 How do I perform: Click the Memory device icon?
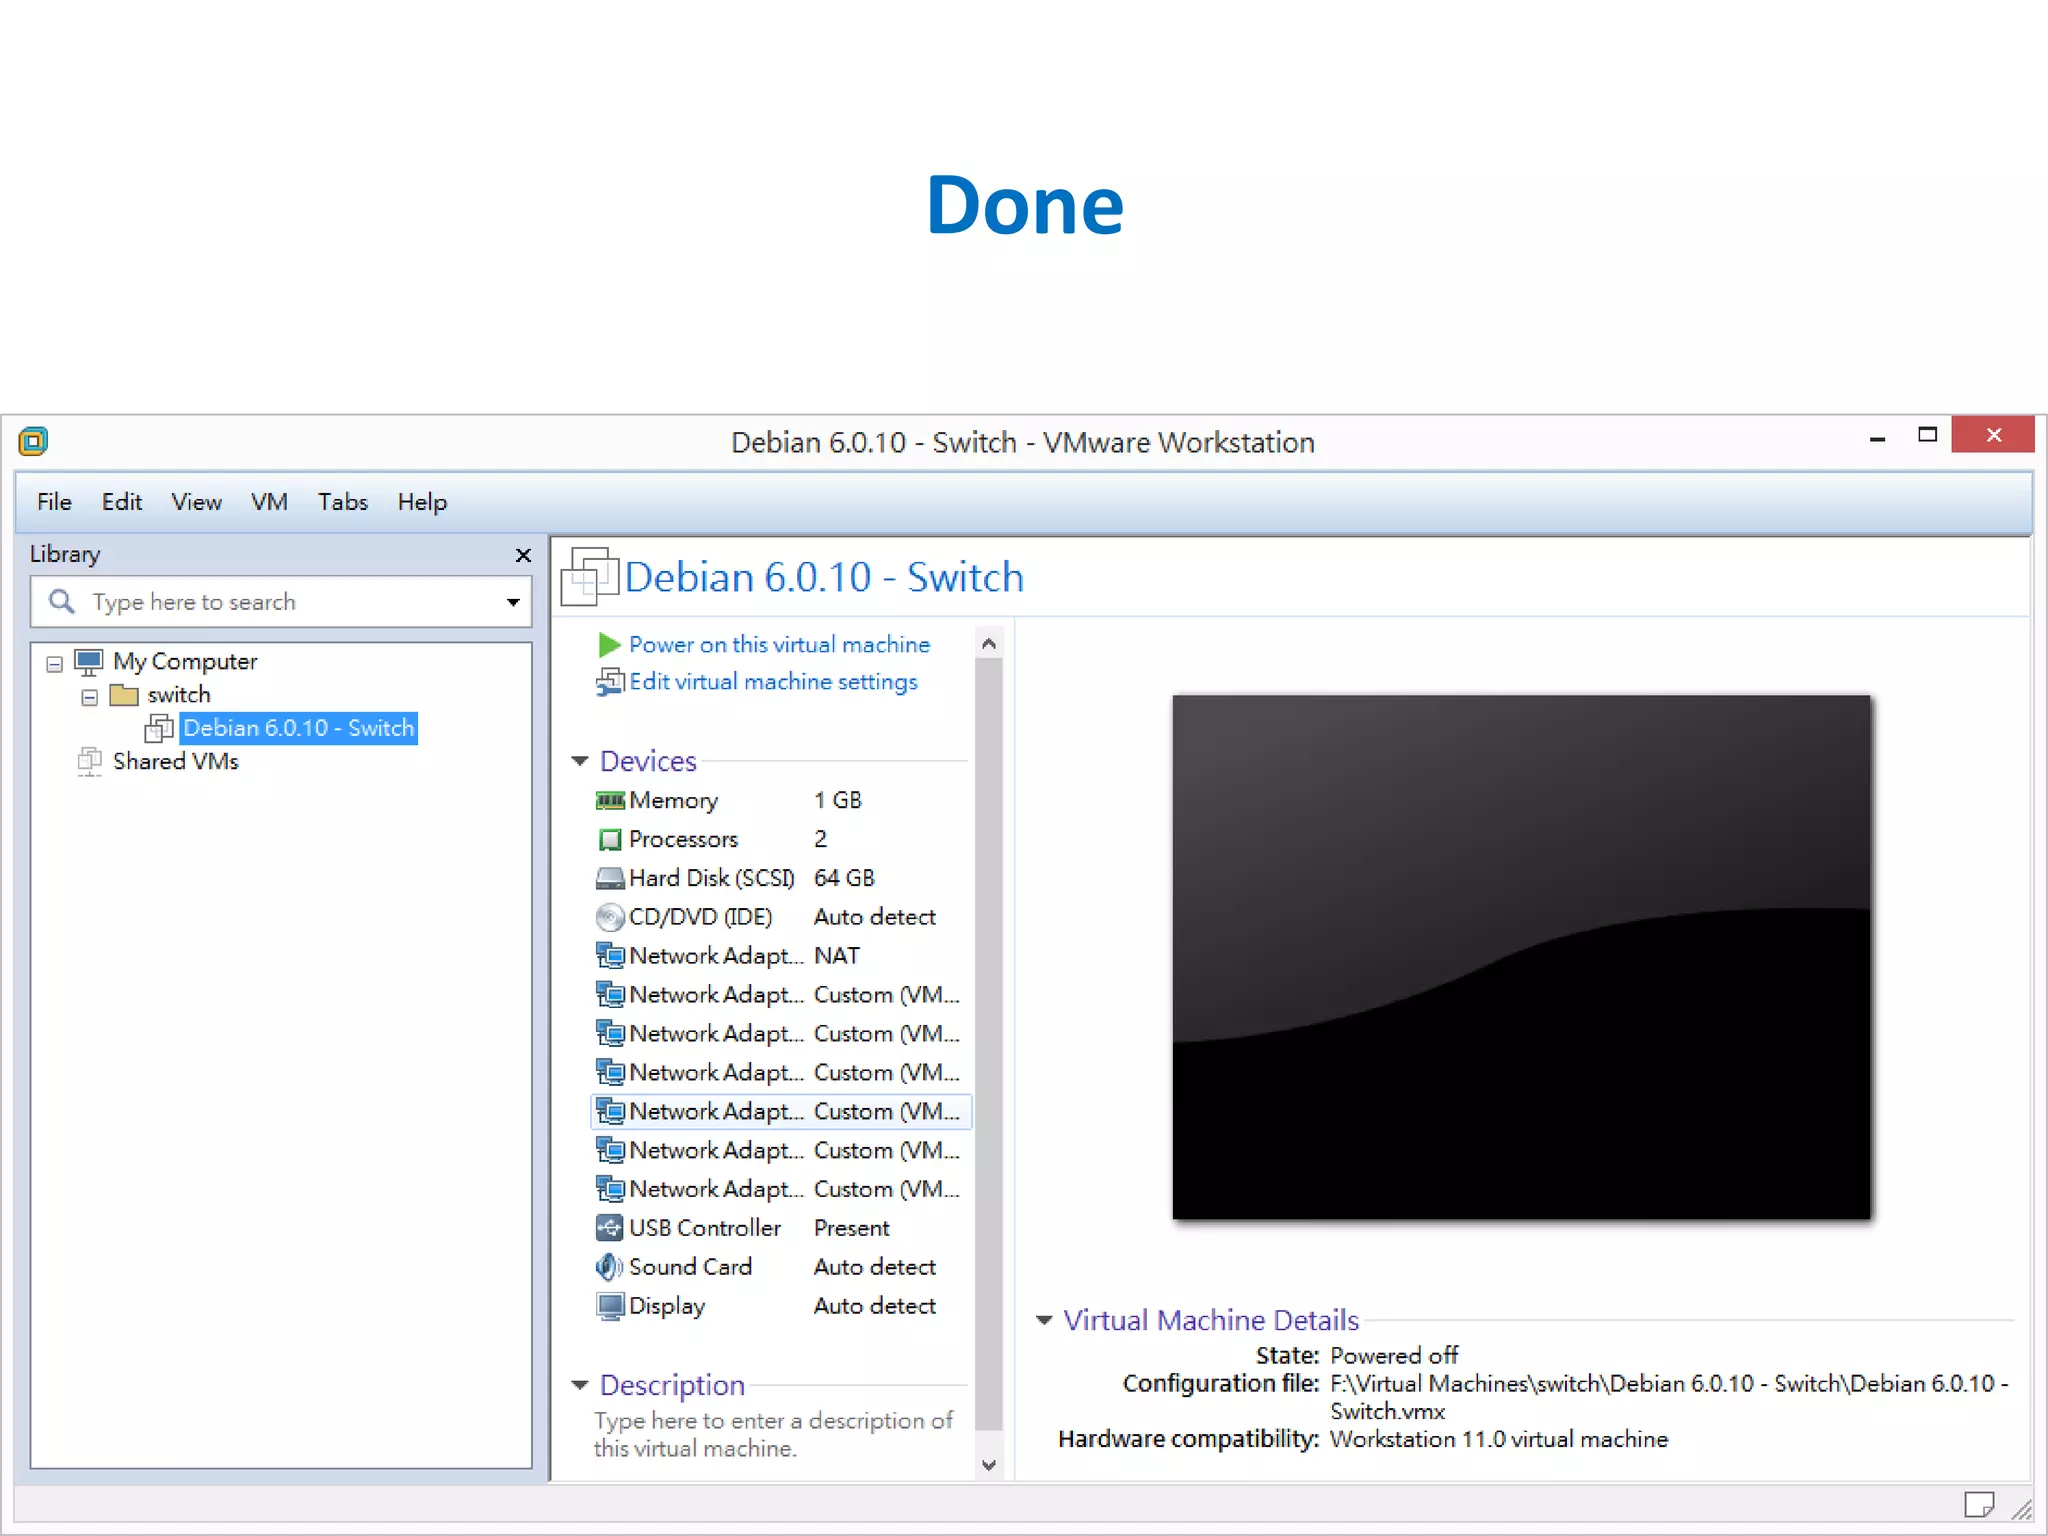point(609,800)
